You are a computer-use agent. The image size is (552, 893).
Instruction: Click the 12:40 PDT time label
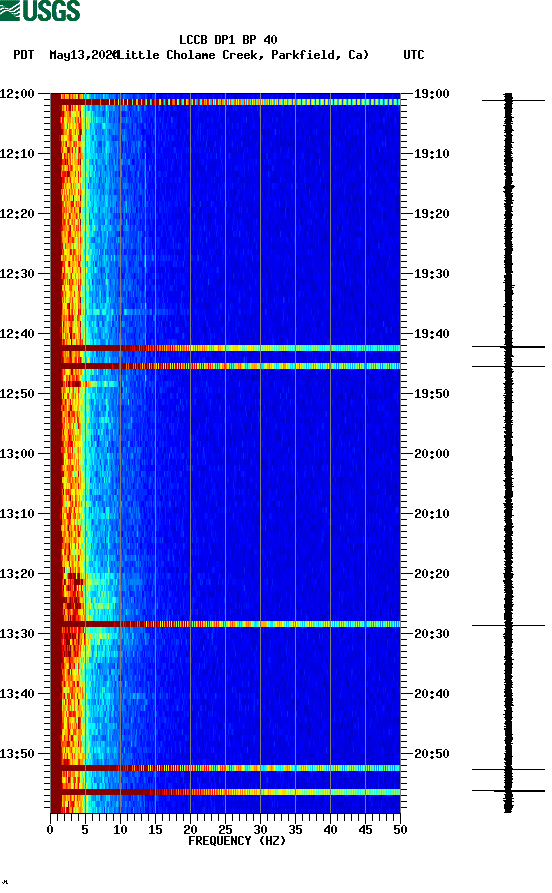click(17, 334)
